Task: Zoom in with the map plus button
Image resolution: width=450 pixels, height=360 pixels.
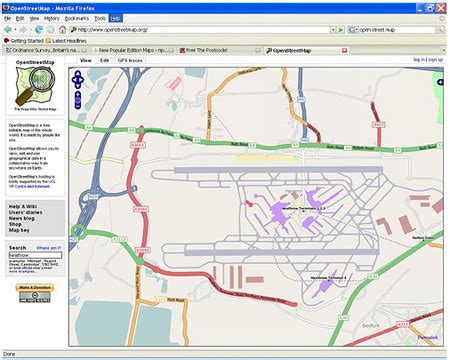Action: tap(78, 93)
